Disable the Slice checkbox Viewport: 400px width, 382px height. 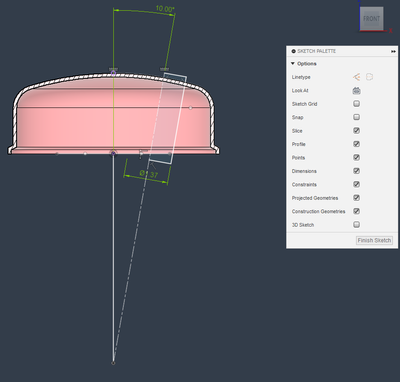click(356, 131)
